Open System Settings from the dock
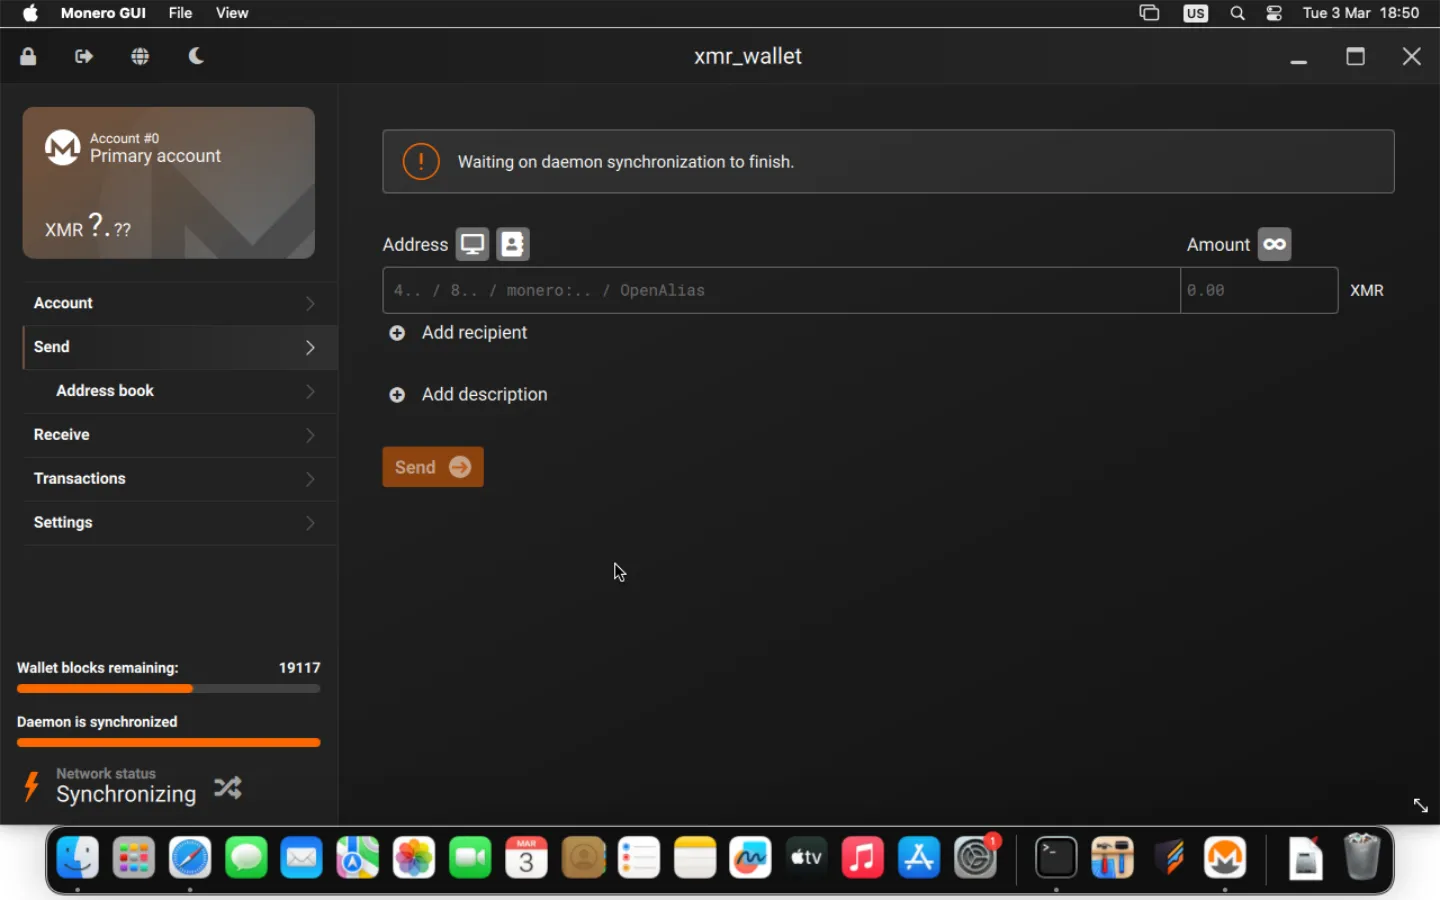 [976, 858]
